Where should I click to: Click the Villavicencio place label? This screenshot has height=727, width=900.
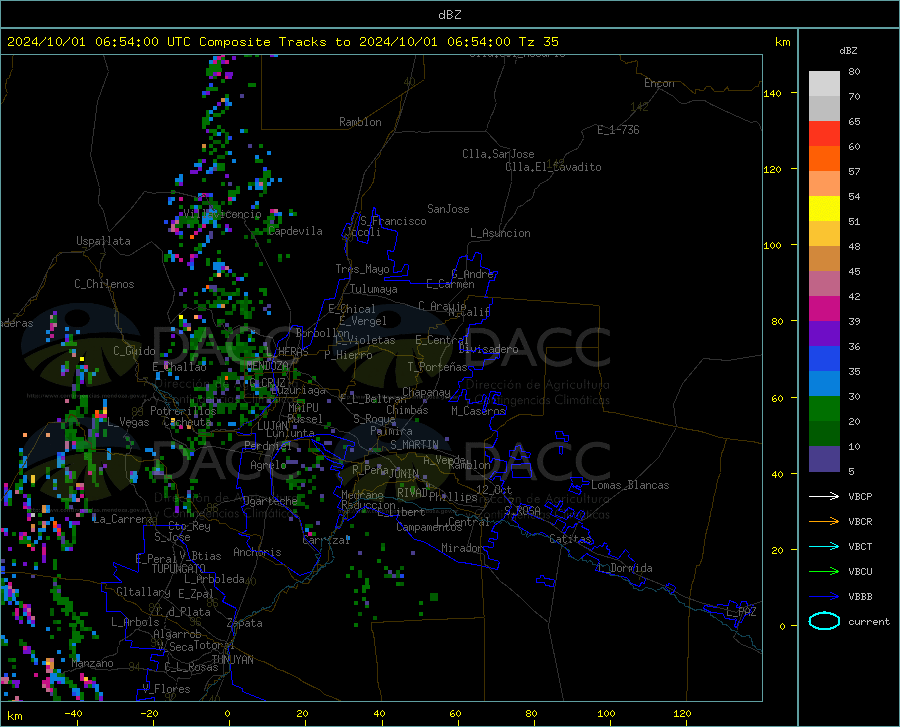coord(223,214)
